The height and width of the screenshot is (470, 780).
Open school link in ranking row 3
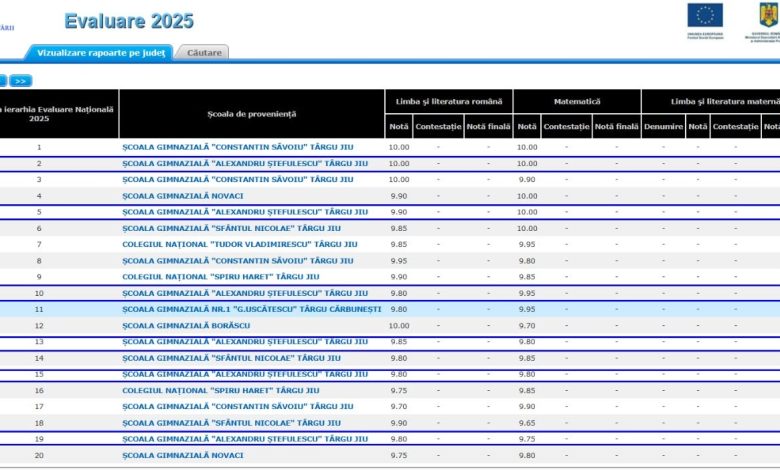pyautogui.click(x=238, y=180)
